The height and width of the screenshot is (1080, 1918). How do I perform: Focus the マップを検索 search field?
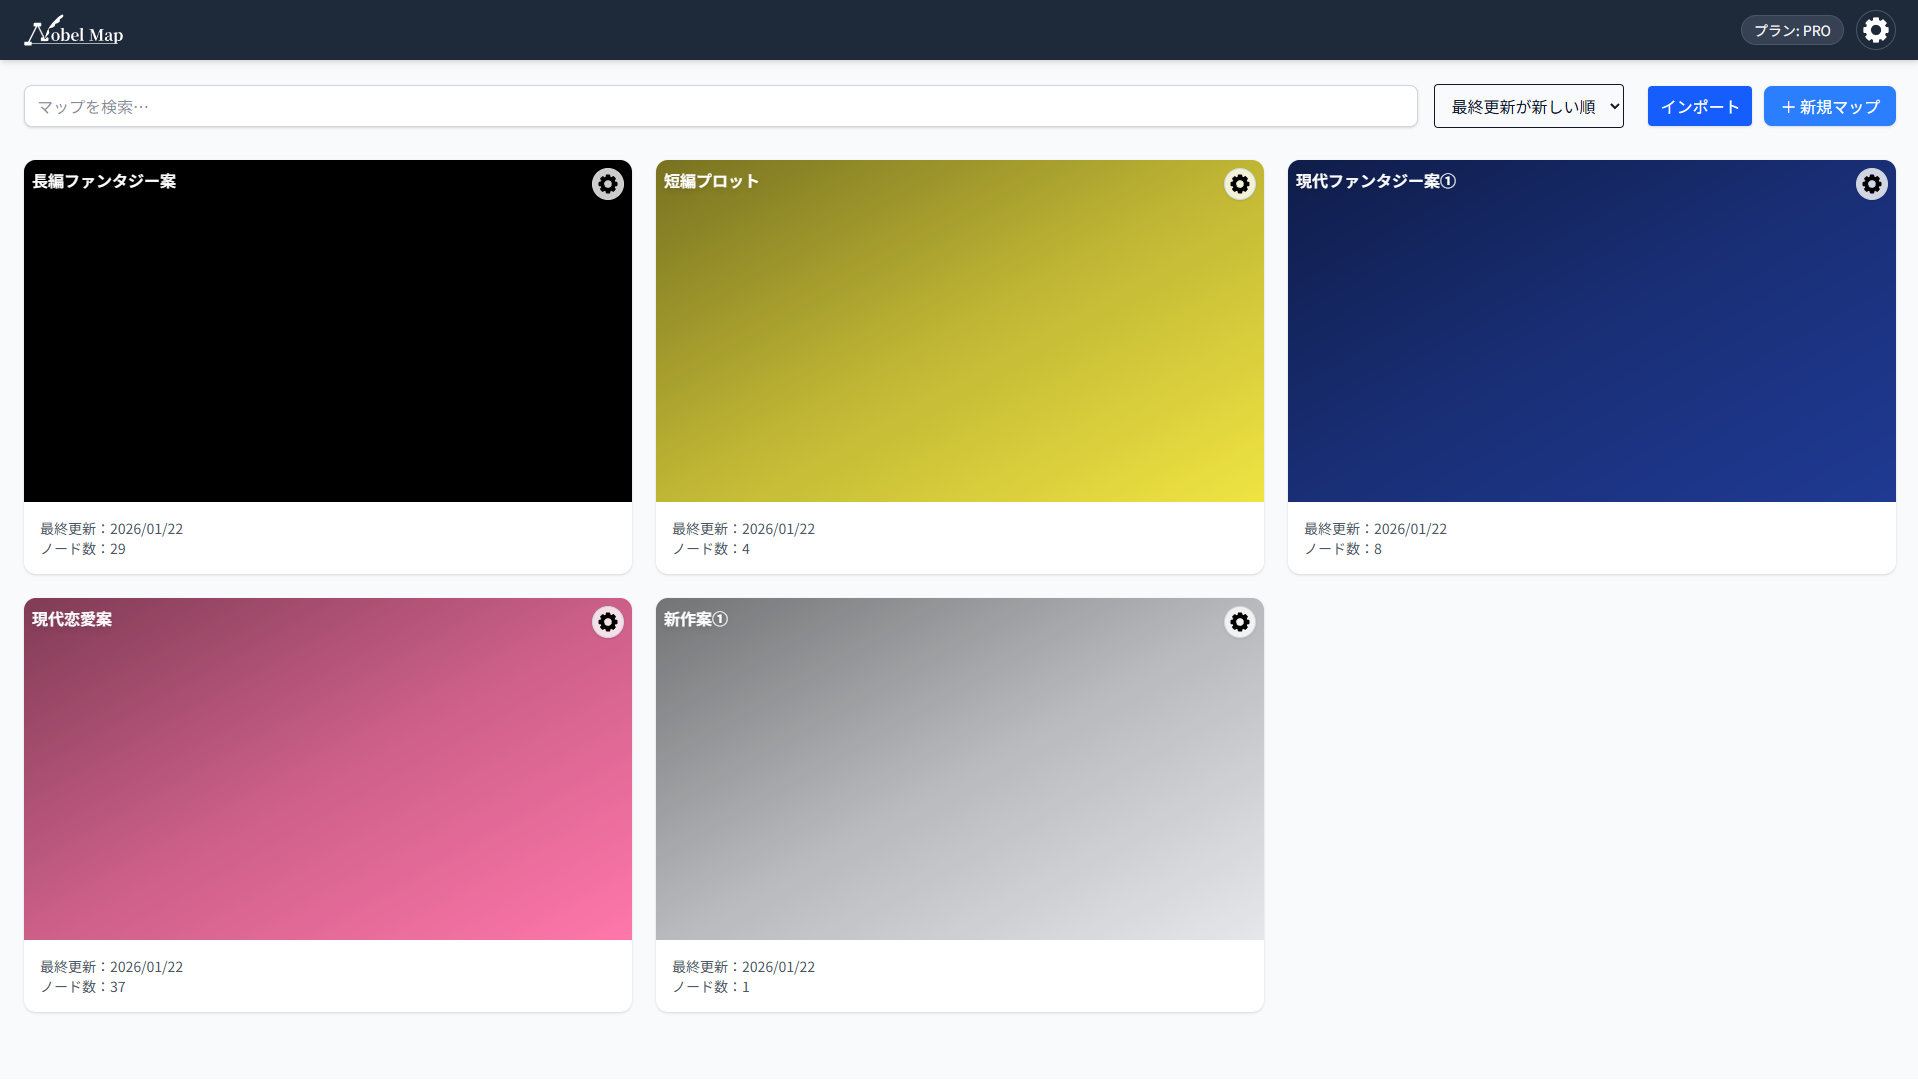(720, 106)
